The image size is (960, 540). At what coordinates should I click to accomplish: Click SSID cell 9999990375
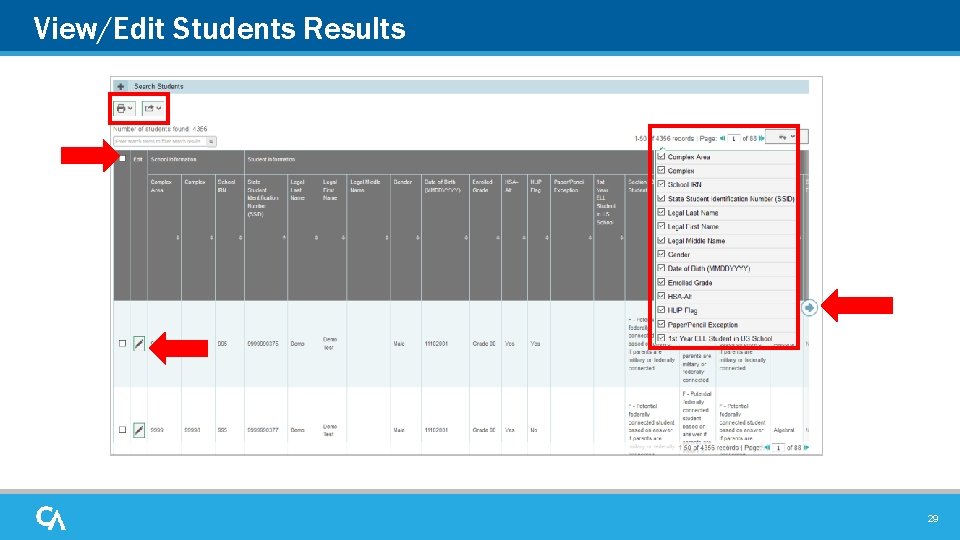click(x=263, y=344)
